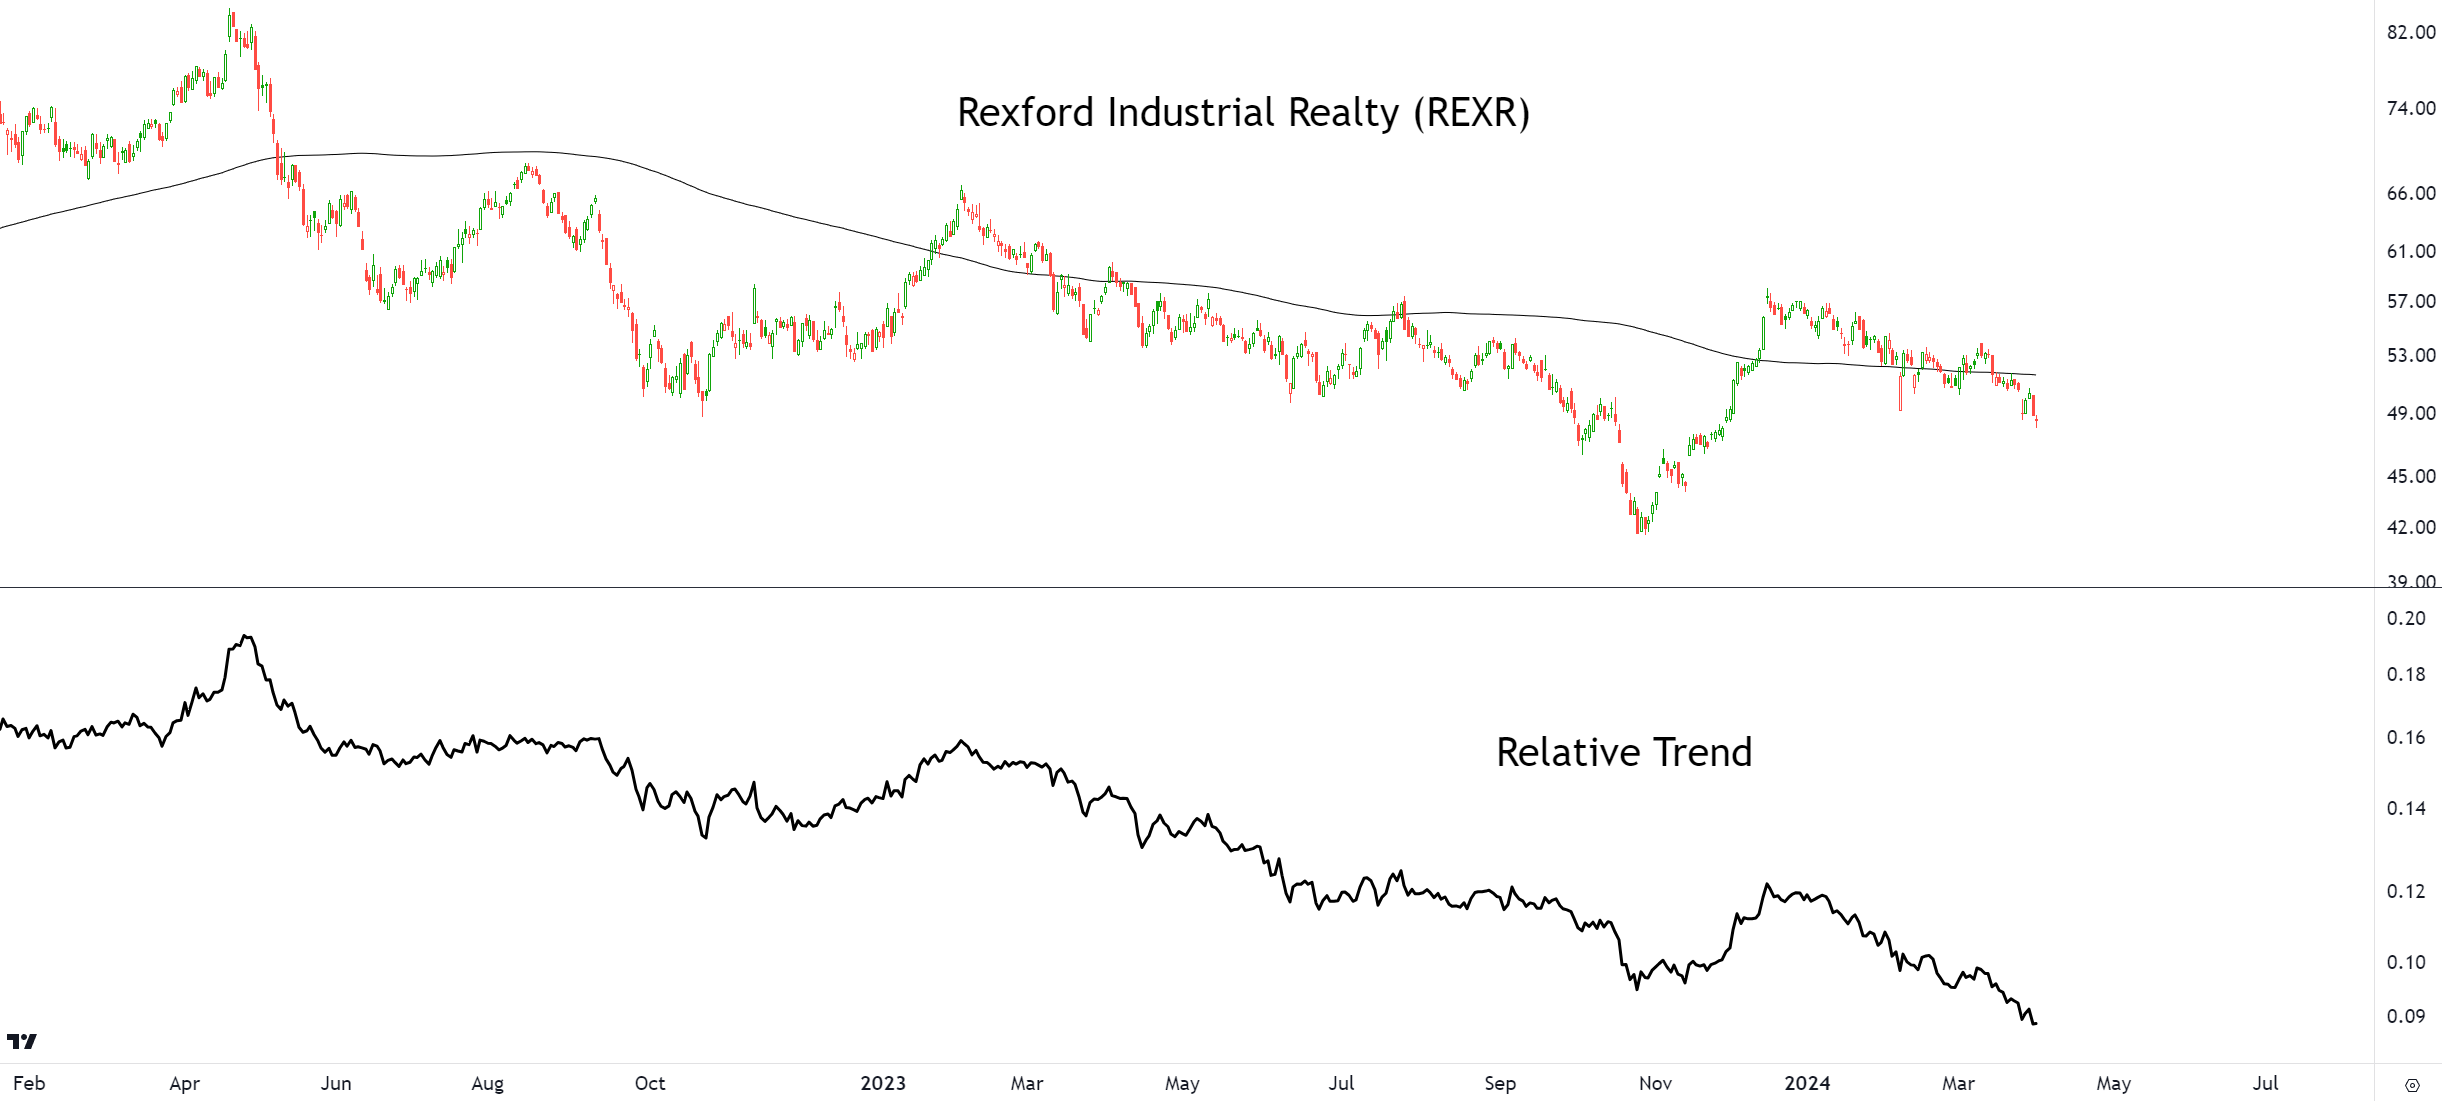Click the Rexford Industrial Realty (REXR) title
This screenshot has height=1101, width=2442.
click(x=1243, y=113)
